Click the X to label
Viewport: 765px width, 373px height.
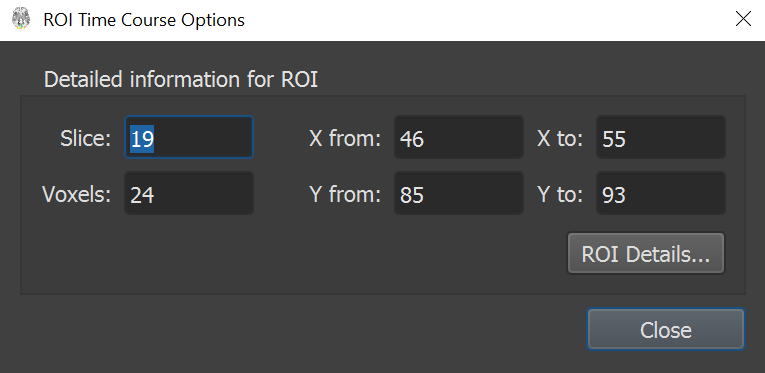pyautogui.click(x=560, y=138)
